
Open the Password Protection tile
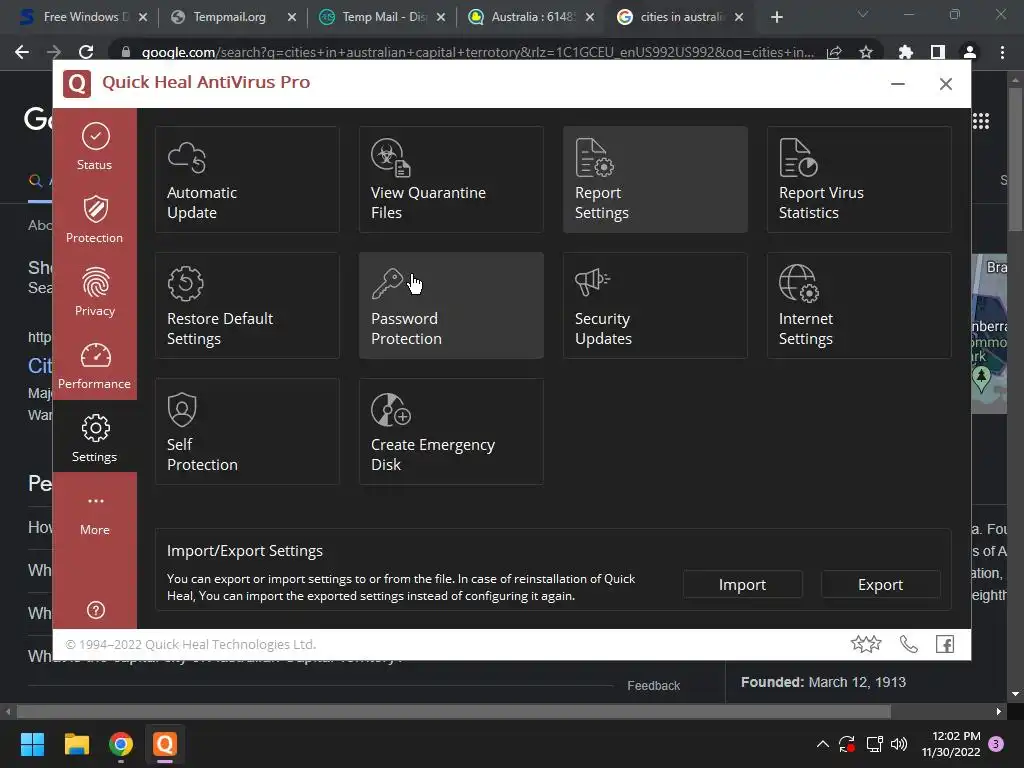tap(451, 305)
